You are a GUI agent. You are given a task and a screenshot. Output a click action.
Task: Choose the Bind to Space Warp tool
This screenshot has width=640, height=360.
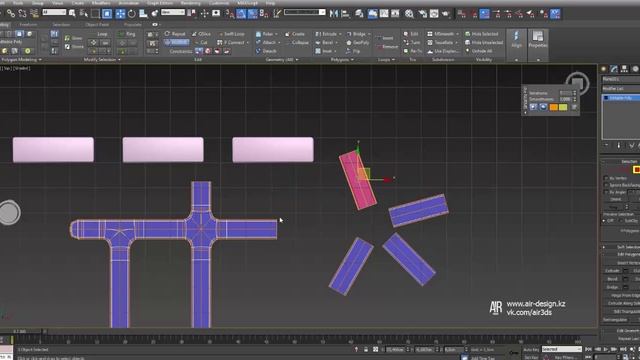[x=34, y=13]
